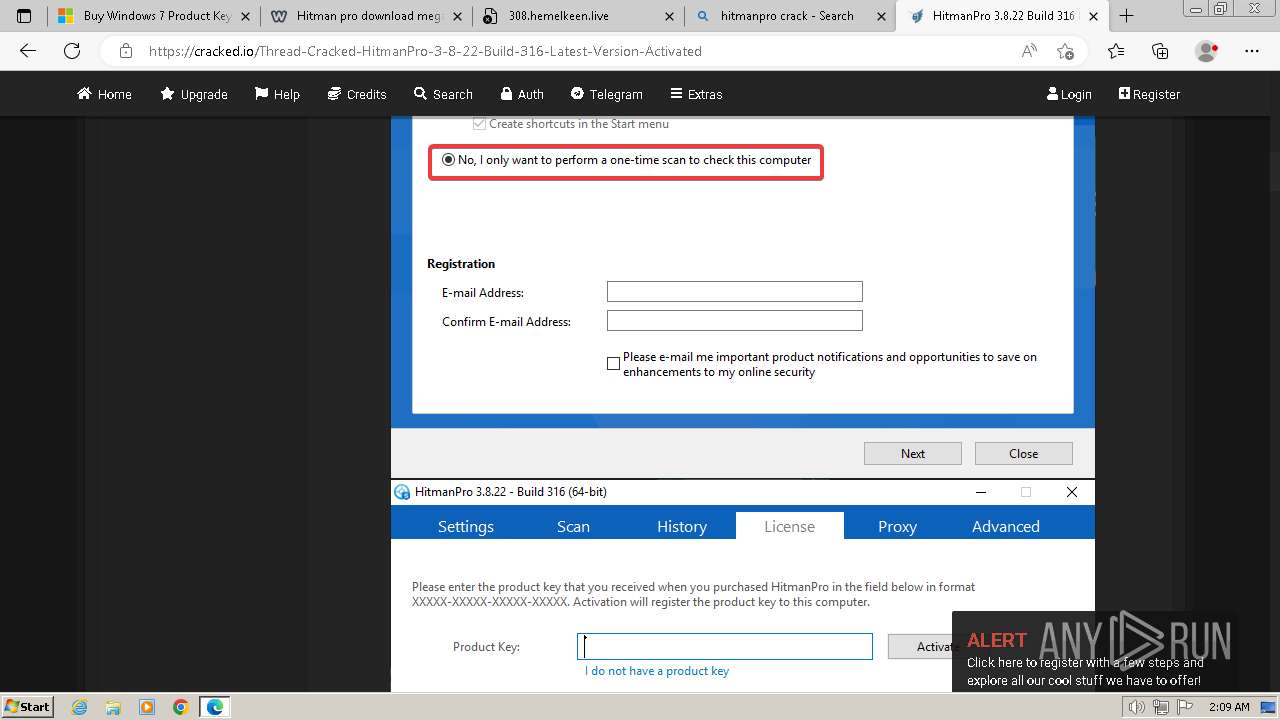The image size is (1280, 720).
Task: Close the Hitman pro download tab
Action: pos(457,16)
